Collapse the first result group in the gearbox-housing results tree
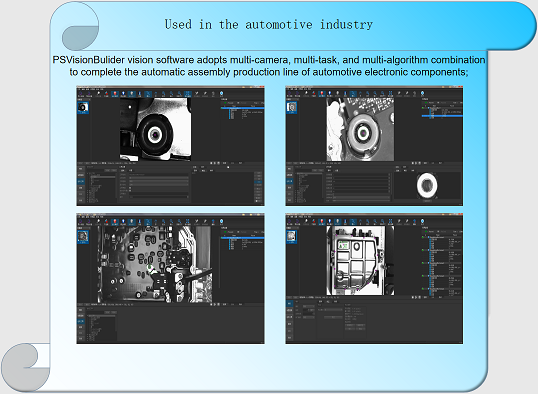538x394 pixels. coord(429,237)
